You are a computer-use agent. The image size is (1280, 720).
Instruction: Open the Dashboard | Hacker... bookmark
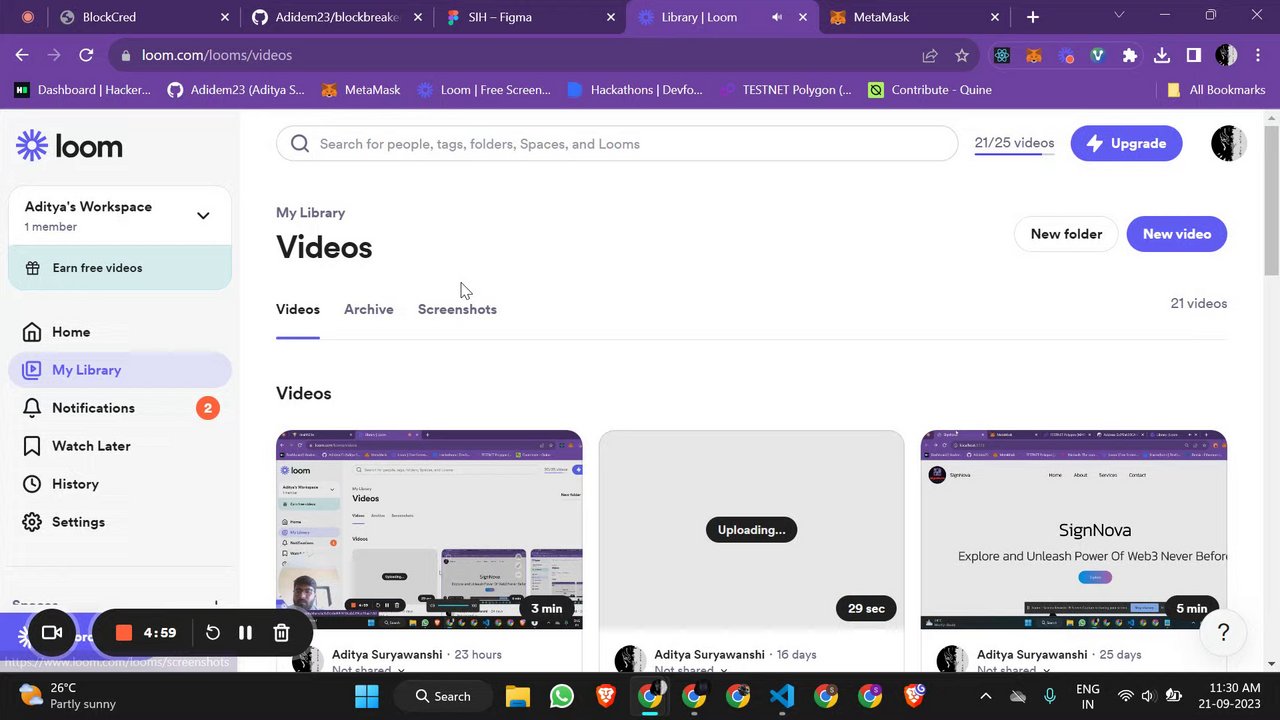[x=83, y=90]
